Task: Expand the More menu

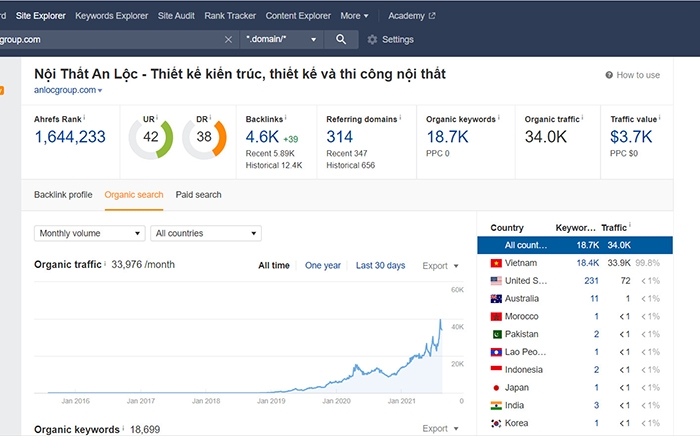Action: tap(354, 16)
